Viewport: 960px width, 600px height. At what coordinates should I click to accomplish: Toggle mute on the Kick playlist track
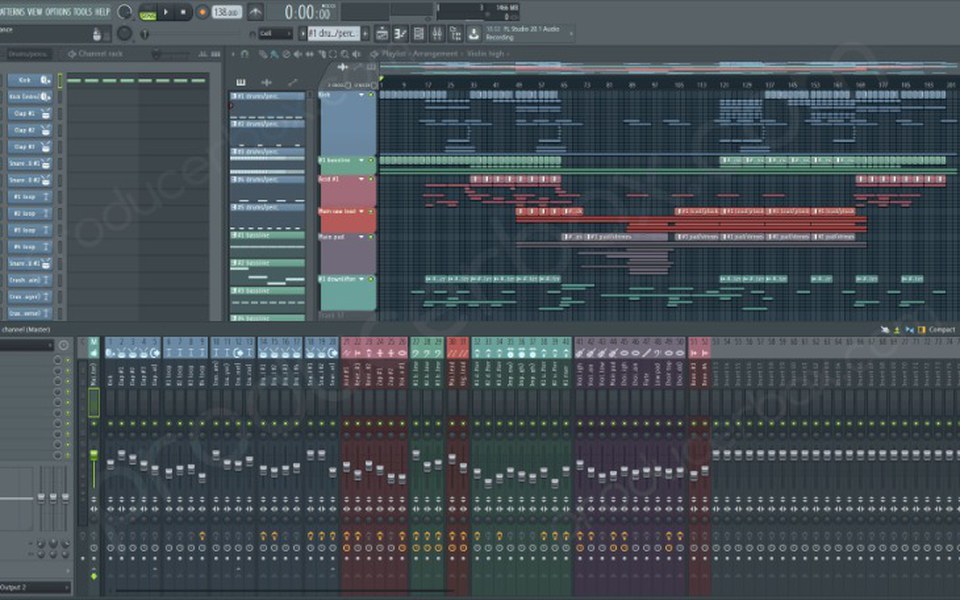pos(371,95)
